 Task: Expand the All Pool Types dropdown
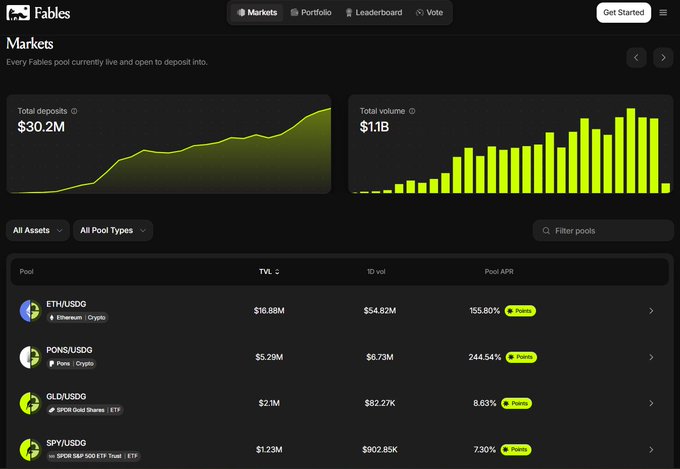pos(113,230)
